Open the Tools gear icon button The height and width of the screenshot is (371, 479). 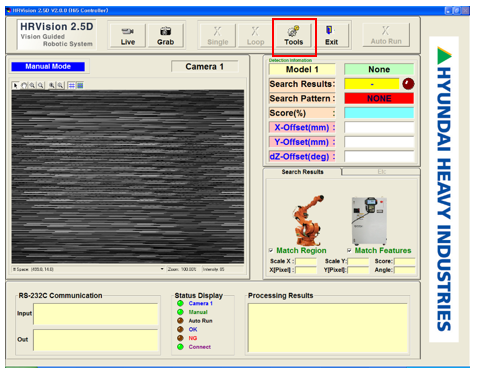[294, 35]
